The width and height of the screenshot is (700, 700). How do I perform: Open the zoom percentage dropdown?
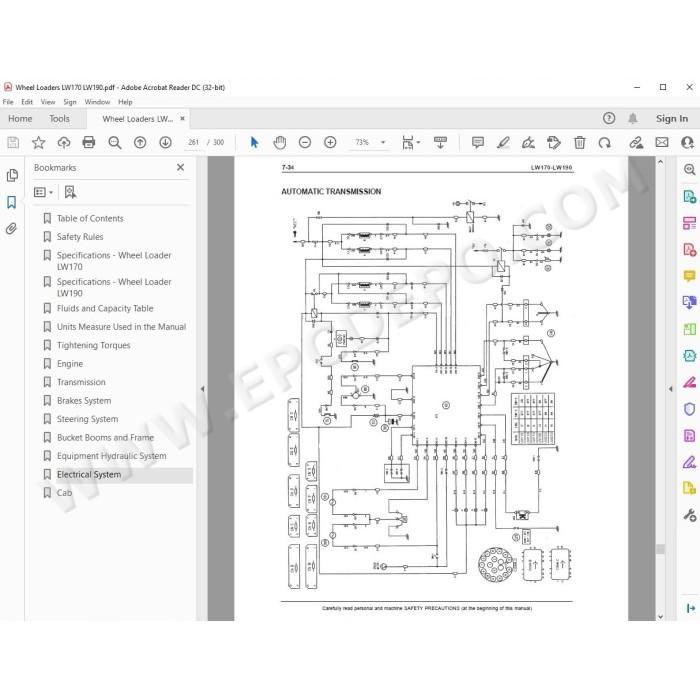383,142
